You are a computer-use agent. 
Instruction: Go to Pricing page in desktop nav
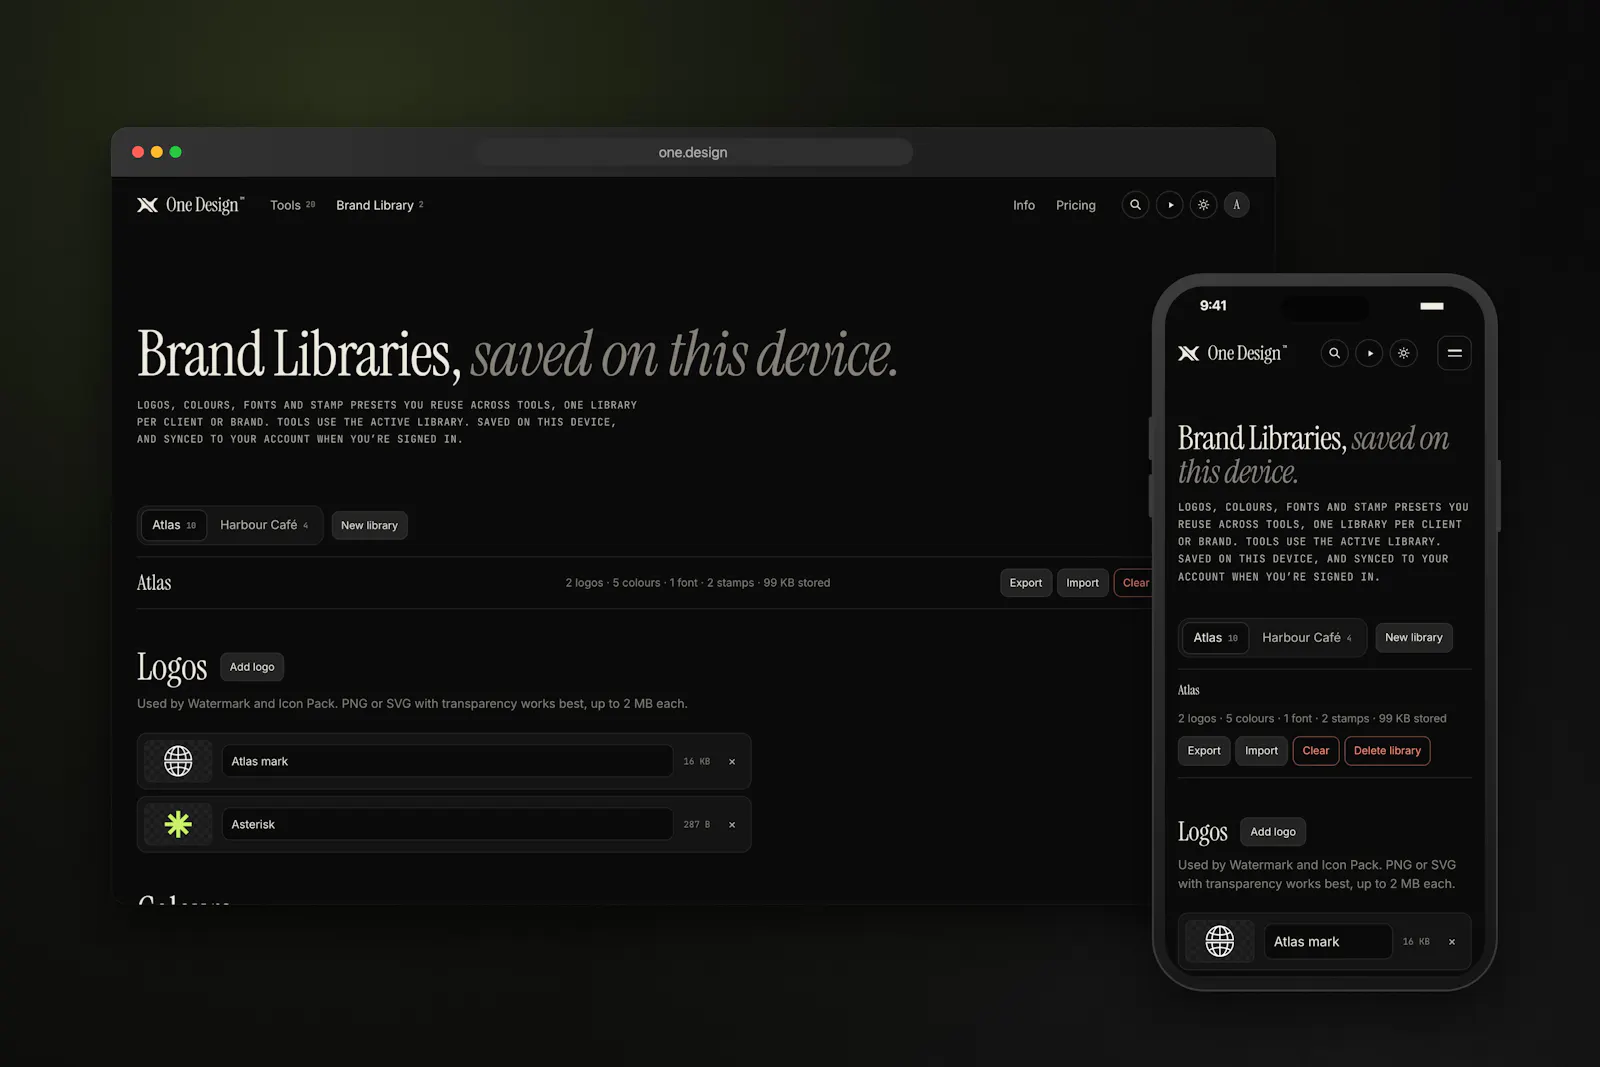click(1076, 205)
